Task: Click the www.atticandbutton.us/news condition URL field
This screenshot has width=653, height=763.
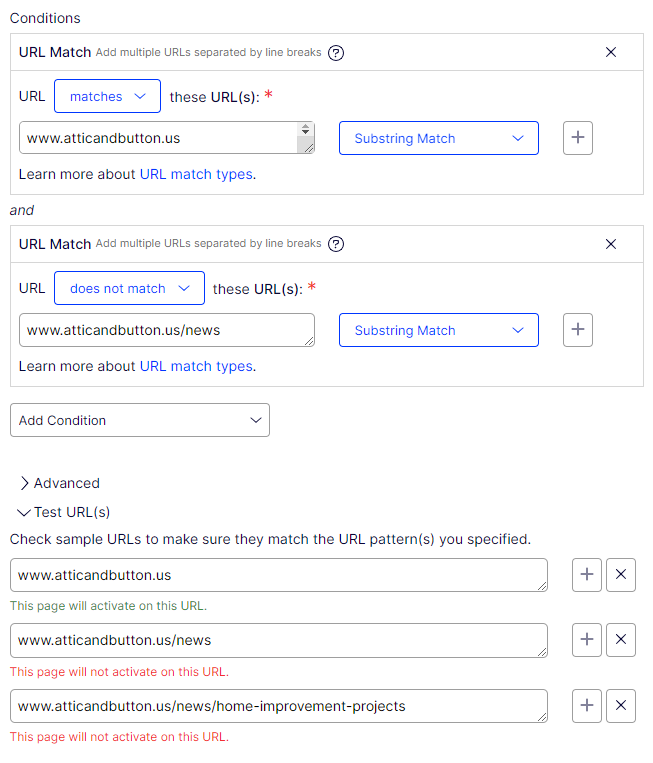Action: click(166, 330)
